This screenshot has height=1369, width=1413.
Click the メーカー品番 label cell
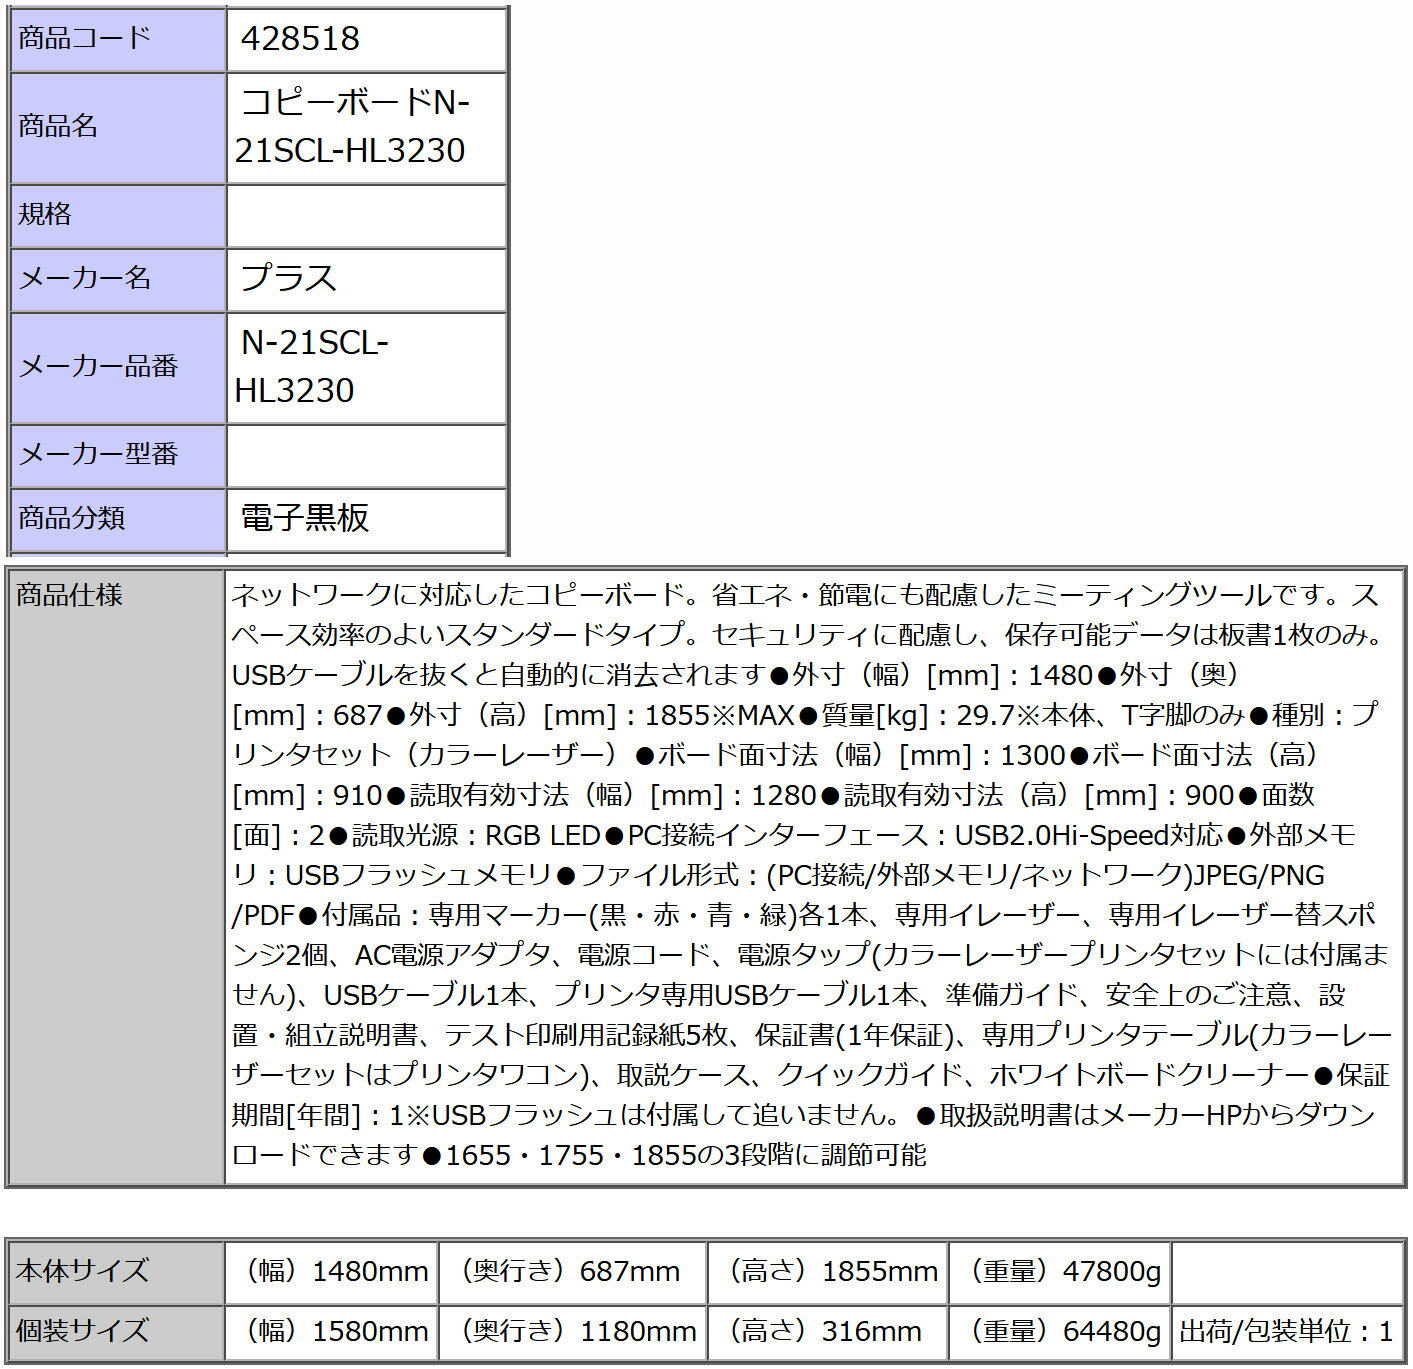tap(118, 368)
